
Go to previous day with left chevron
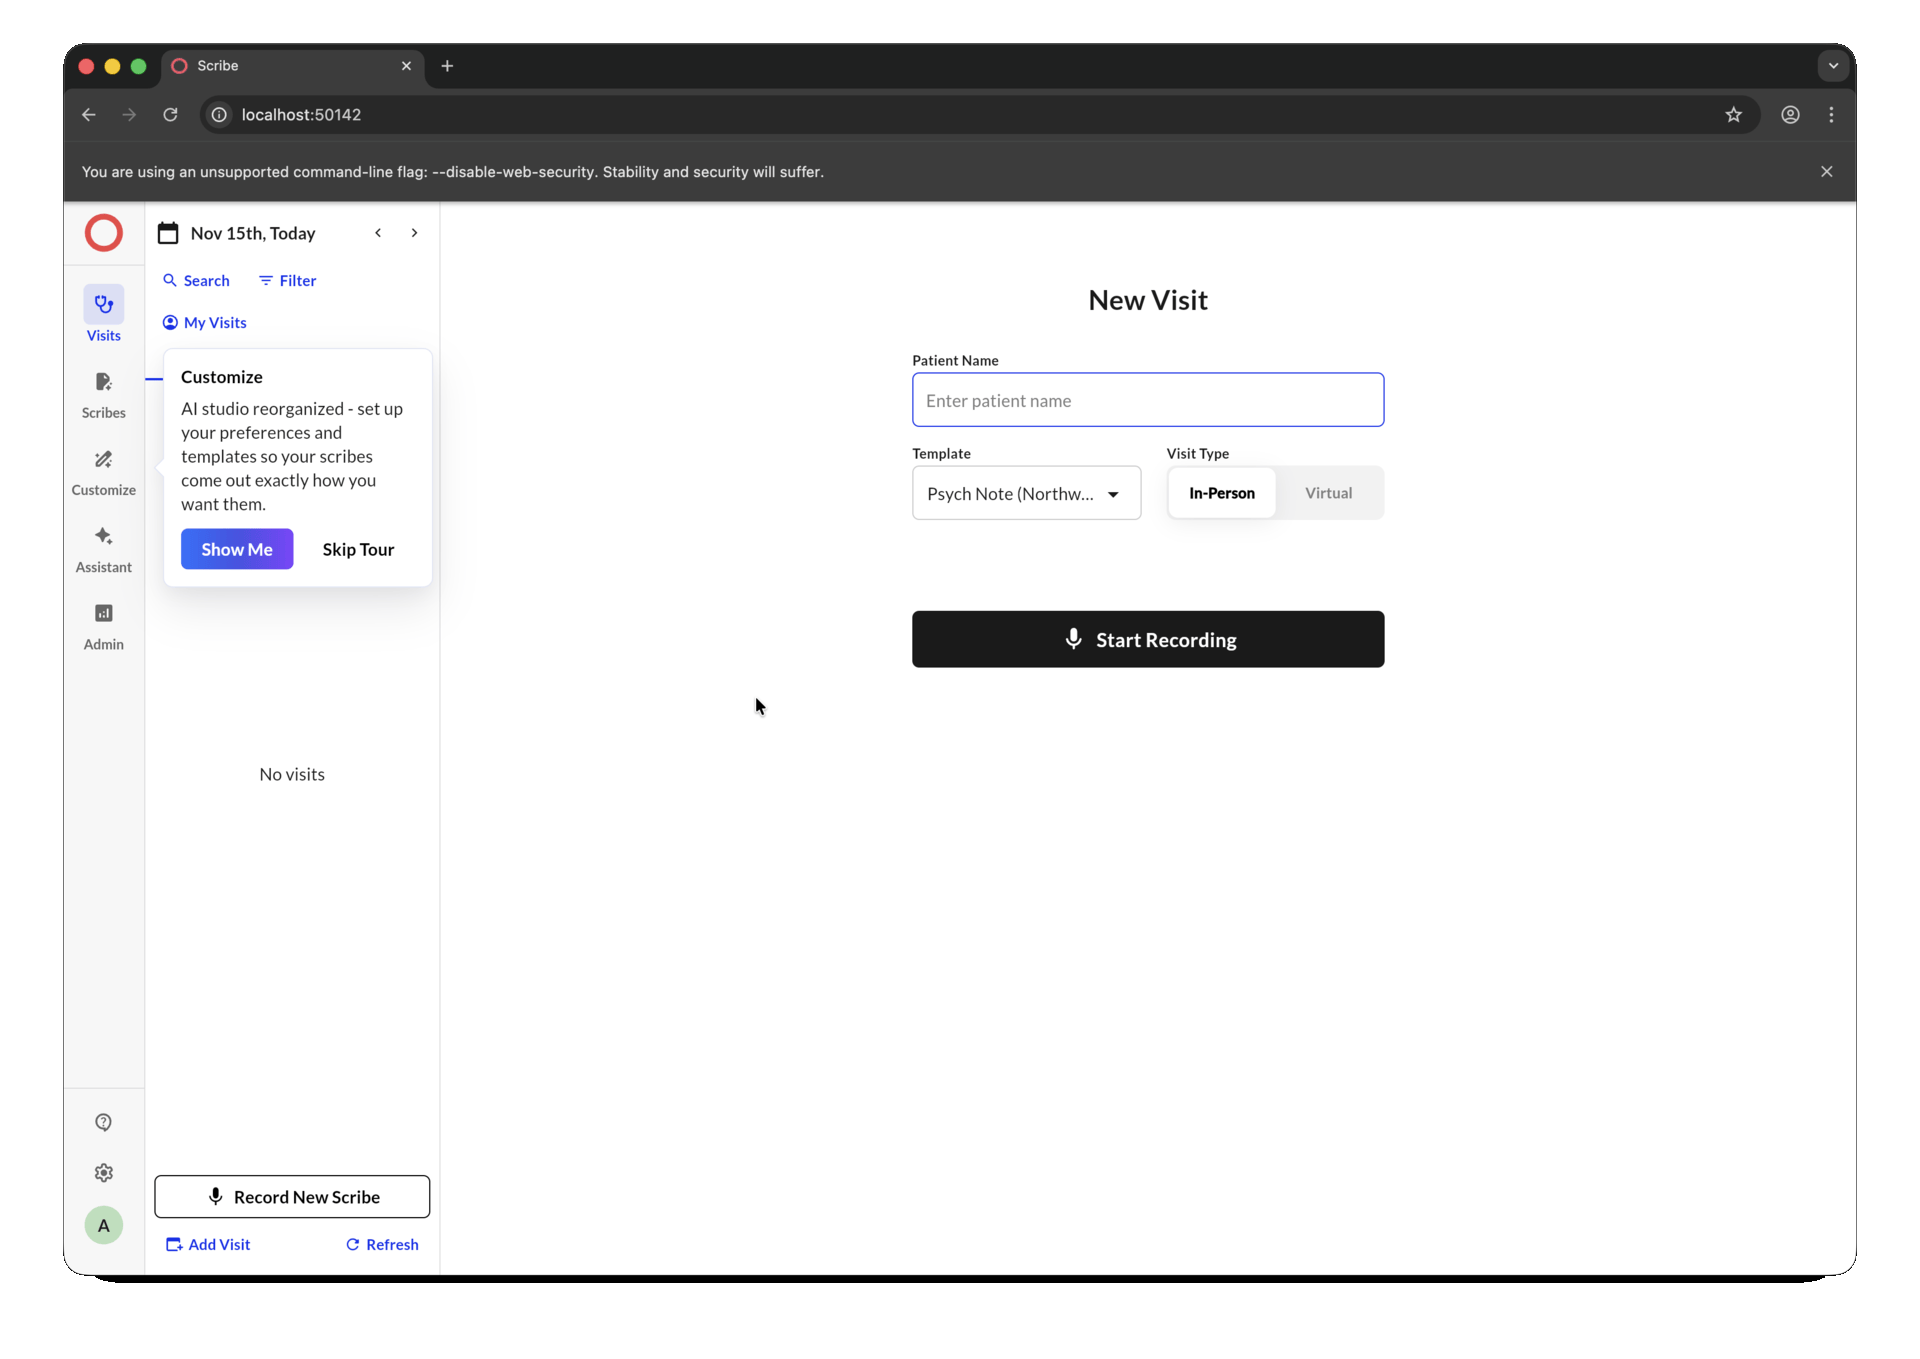click(x=378, y=233)
